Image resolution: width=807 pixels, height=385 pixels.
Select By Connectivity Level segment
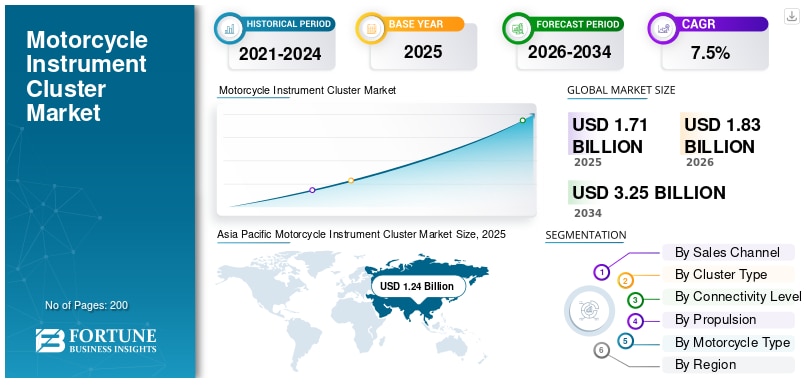(x=732, y=296)
